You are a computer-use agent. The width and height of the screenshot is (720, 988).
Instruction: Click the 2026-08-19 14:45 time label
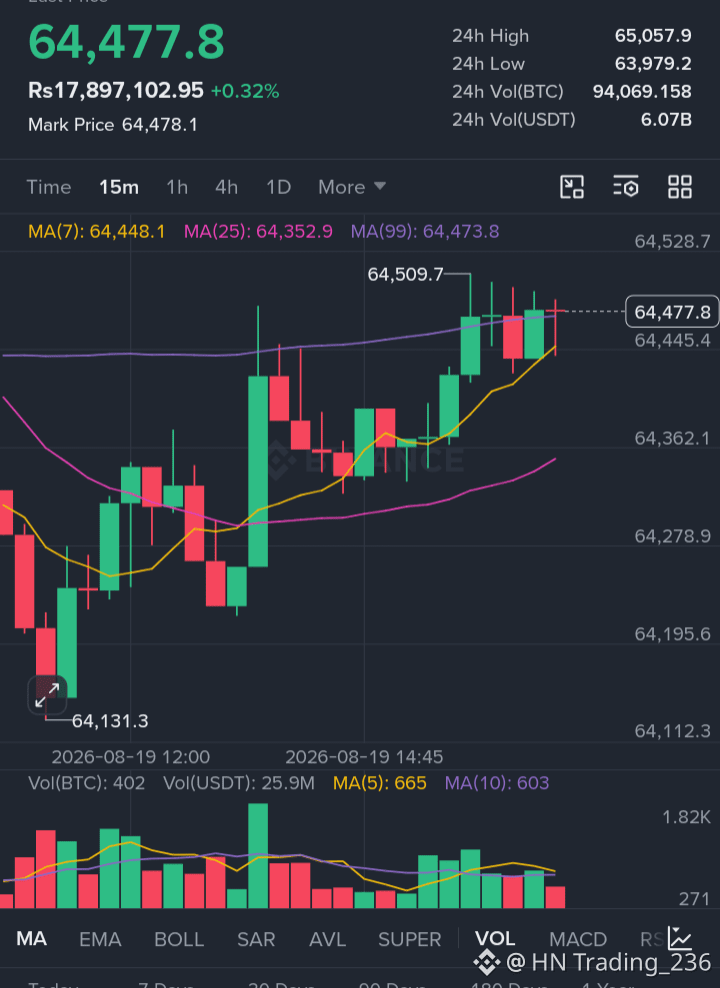364,757
